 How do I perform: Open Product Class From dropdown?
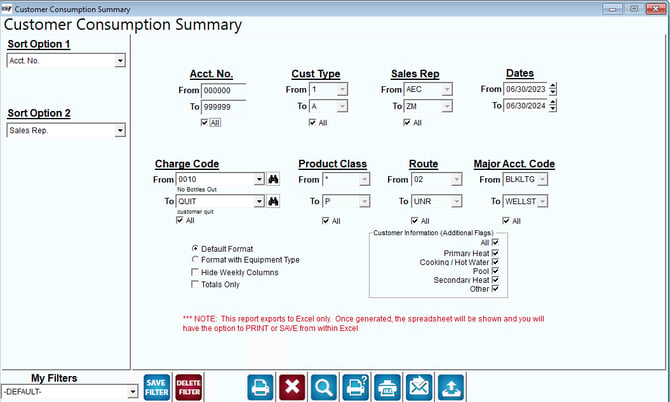coord(364,179)
